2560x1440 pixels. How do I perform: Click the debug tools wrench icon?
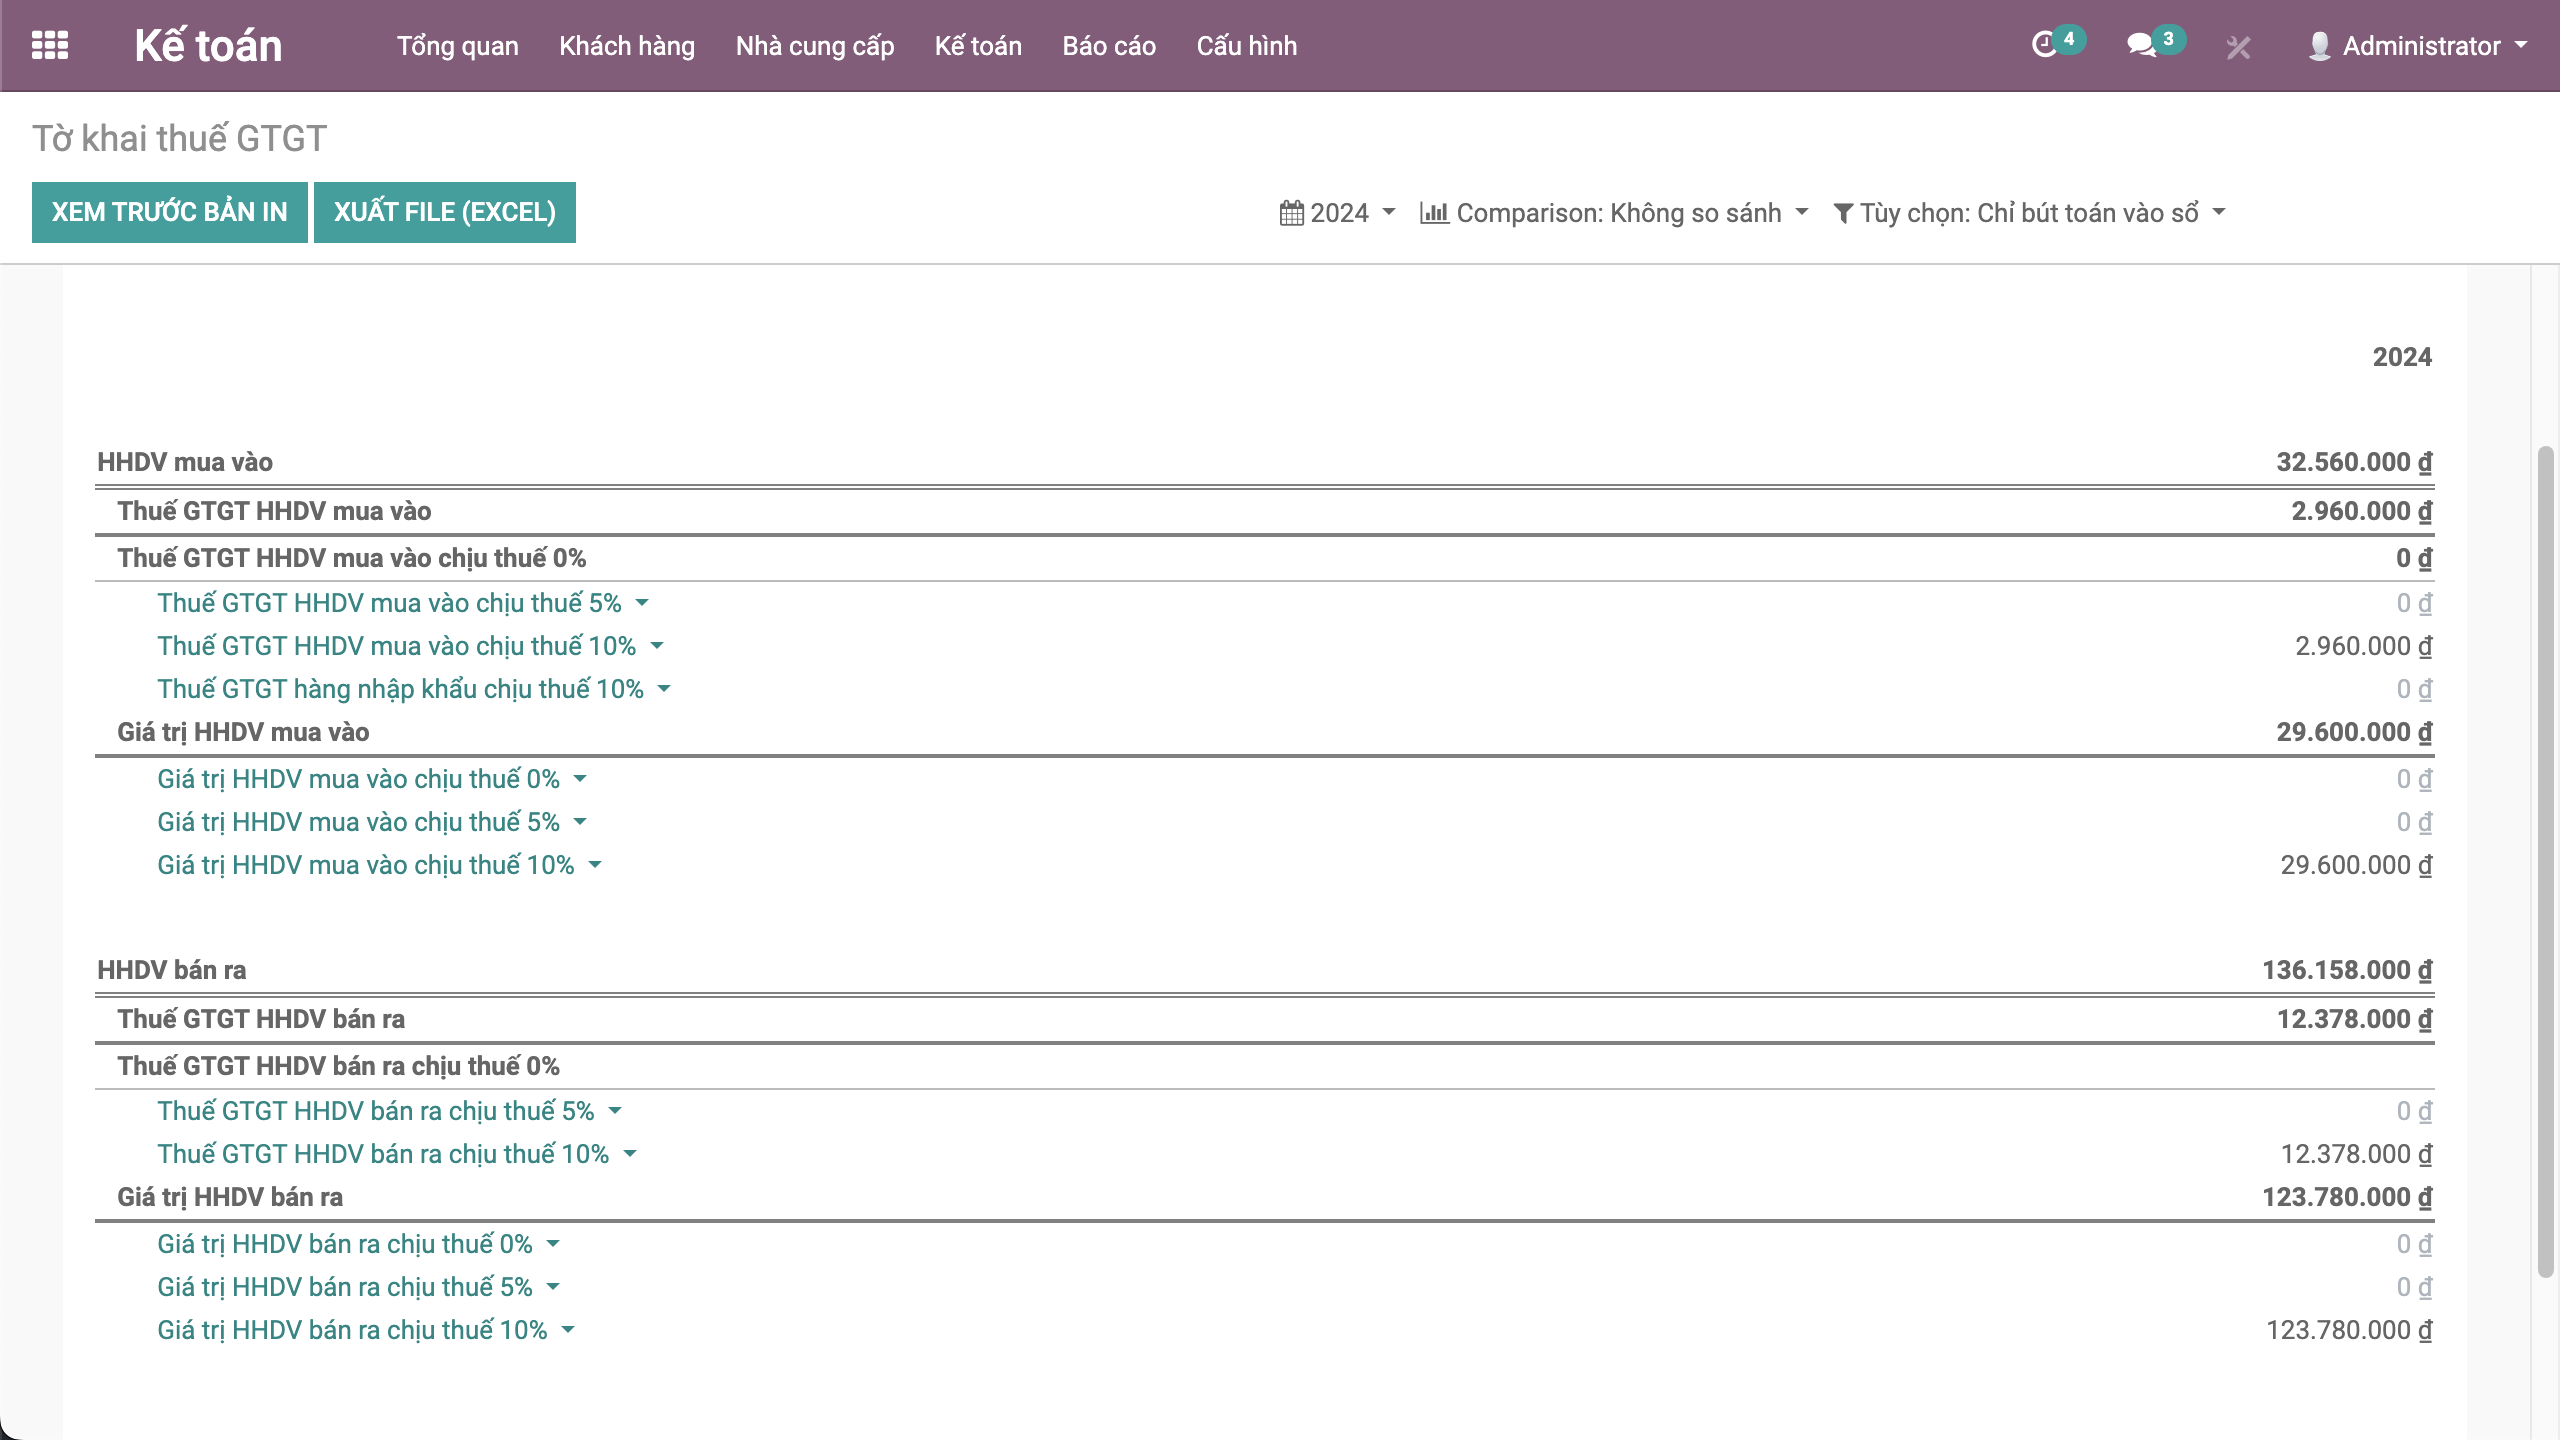click(x=2238, y=47)
